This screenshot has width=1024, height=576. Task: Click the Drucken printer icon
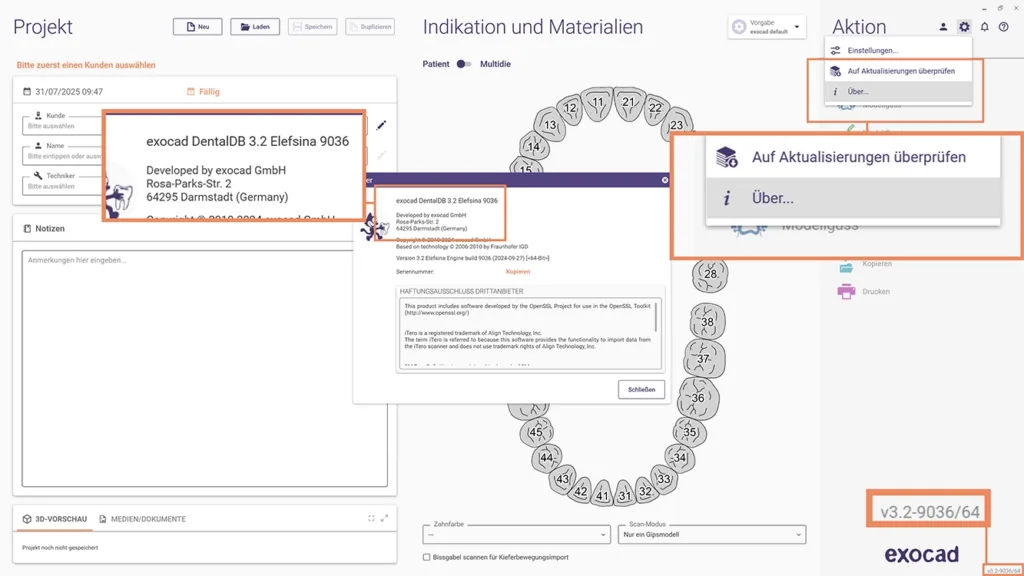[847, 292]
